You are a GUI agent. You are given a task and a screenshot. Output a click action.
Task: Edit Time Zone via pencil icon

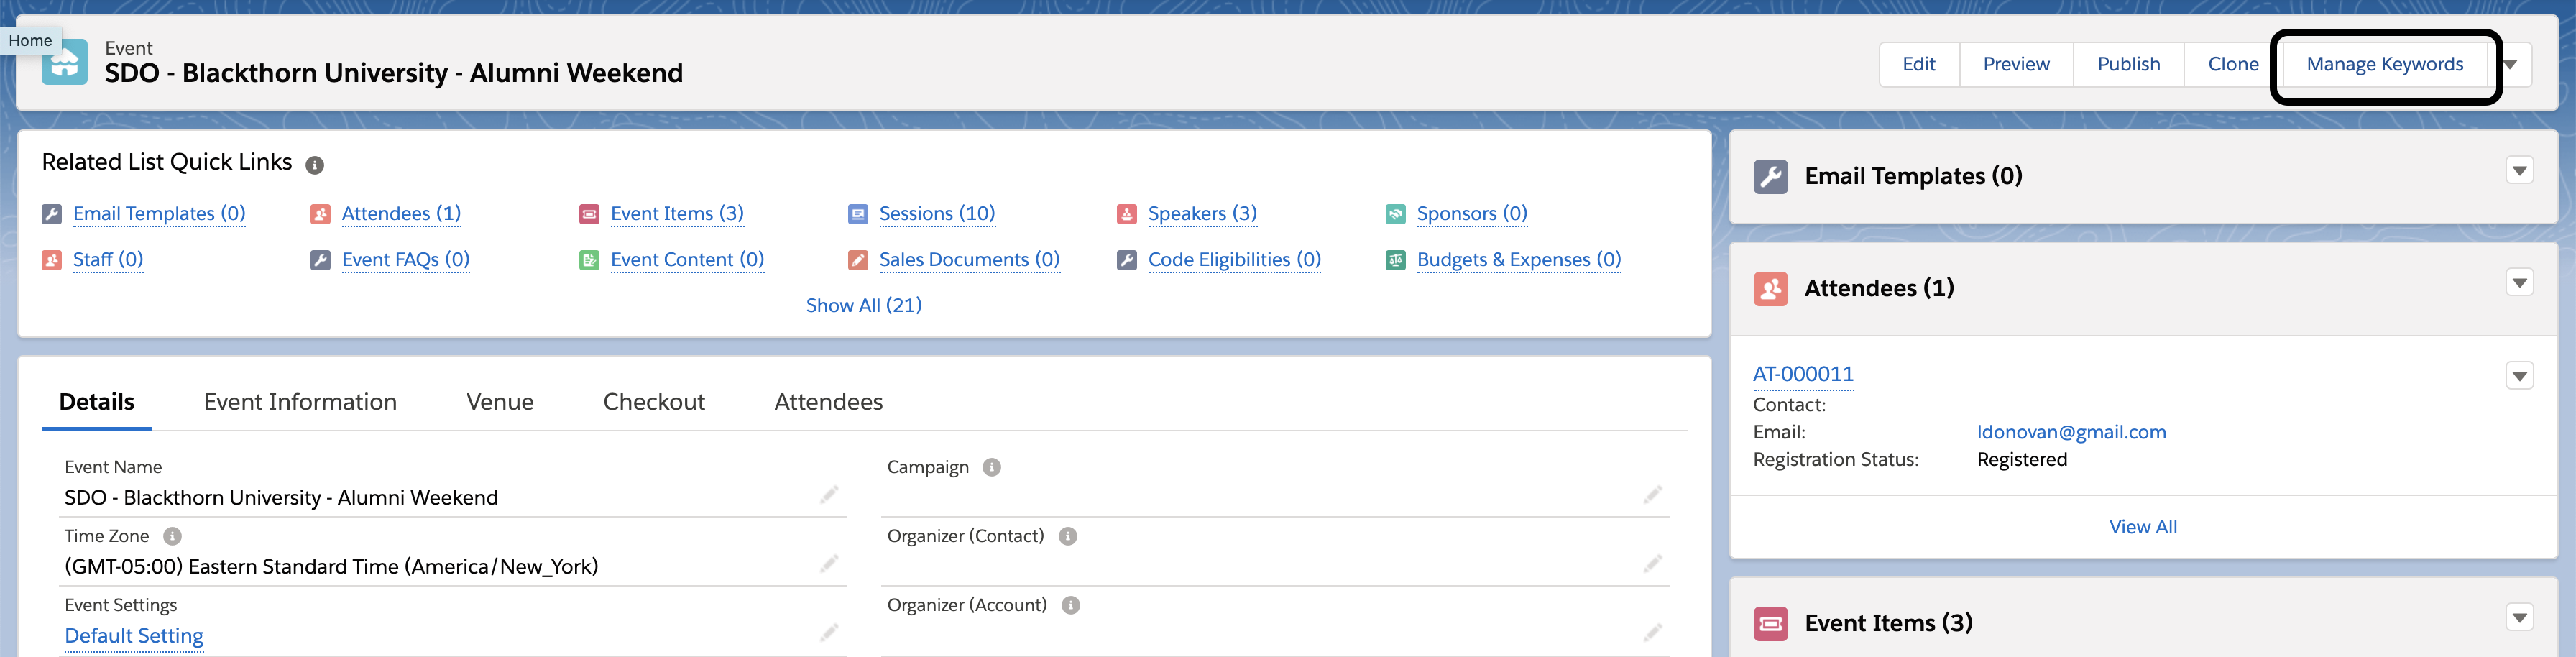[829, 564]
